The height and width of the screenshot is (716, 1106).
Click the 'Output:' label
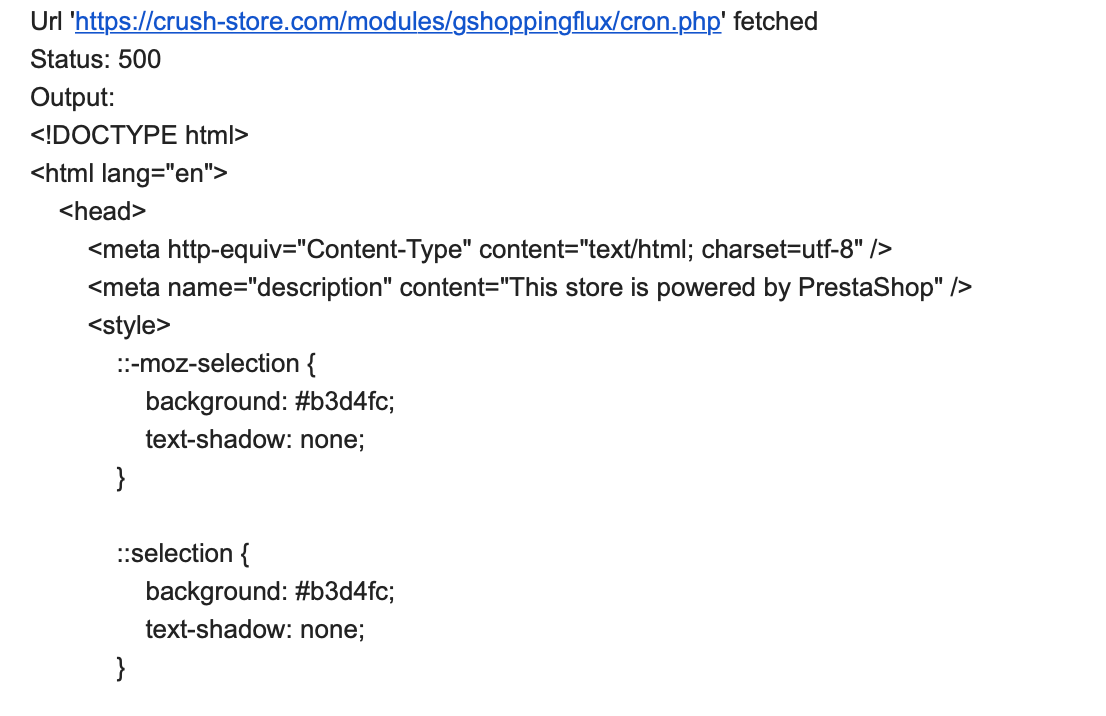pos(73,98)
